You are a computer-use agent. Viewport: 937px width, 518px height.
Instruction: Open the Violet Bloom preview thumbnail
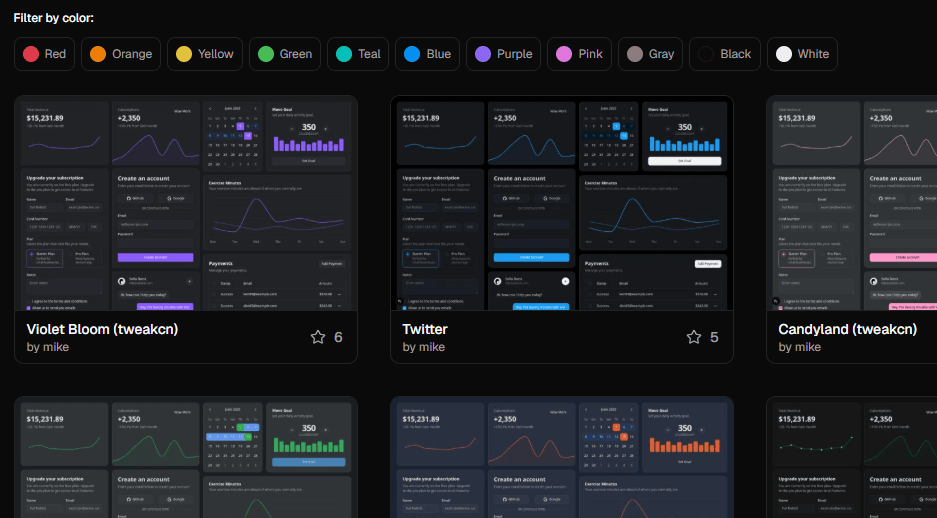(x=186, y=203)
